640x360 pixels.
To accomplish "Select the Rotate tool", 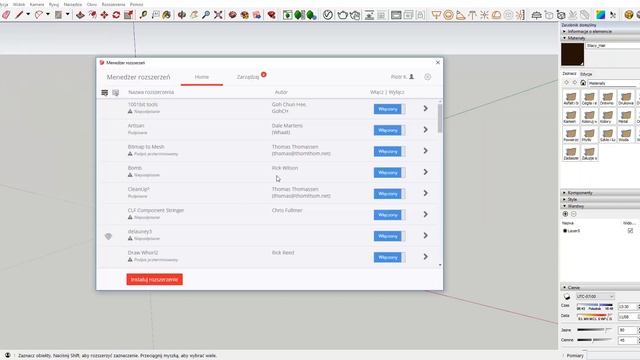I will (116, 15).
